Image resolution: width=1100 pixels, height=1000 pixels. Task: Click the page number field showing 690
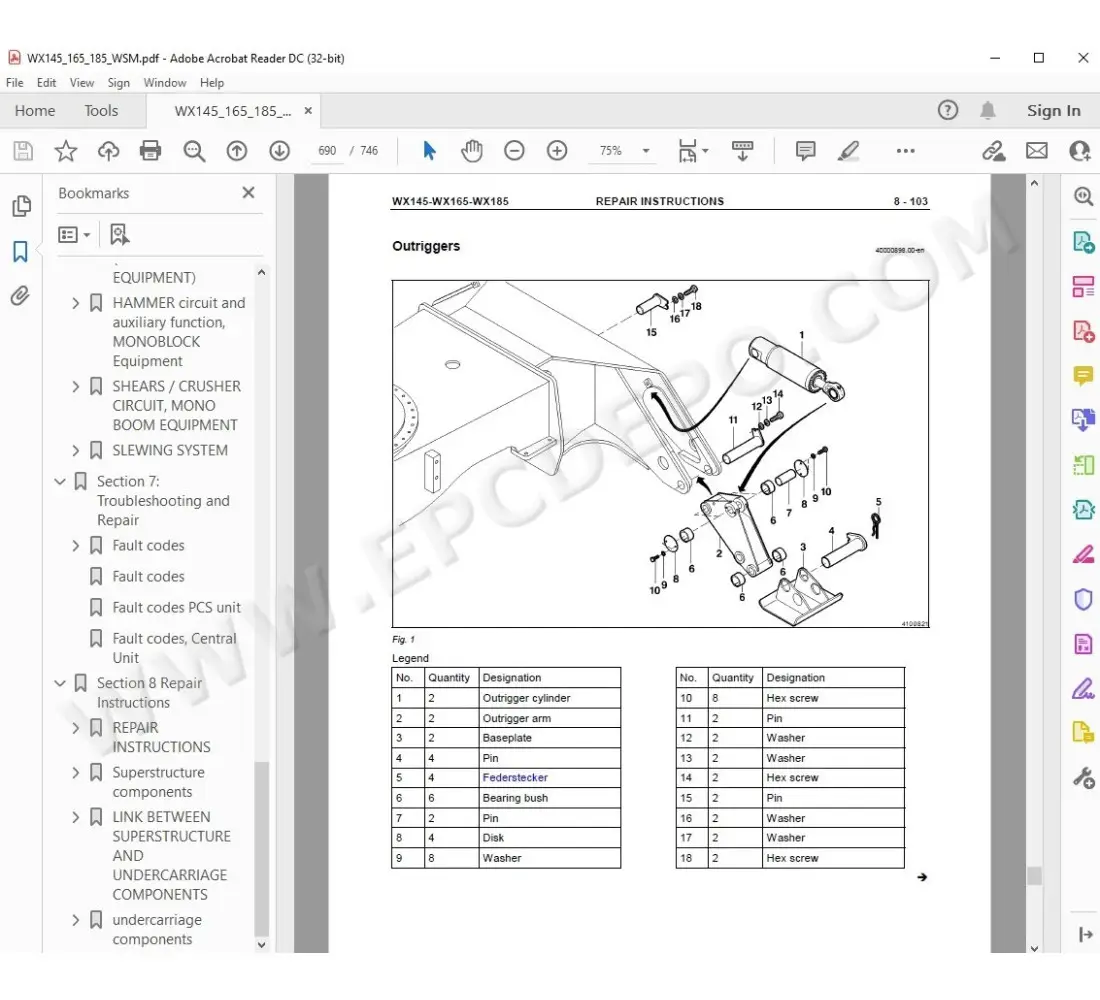tap(328, 151)
